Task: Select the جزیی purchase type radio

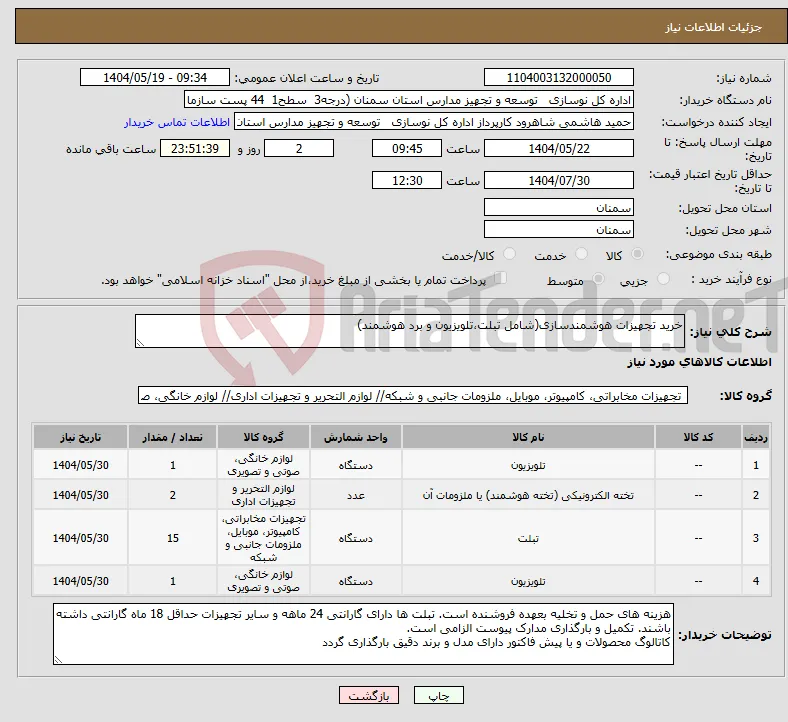Action: (x=663, y=279)
